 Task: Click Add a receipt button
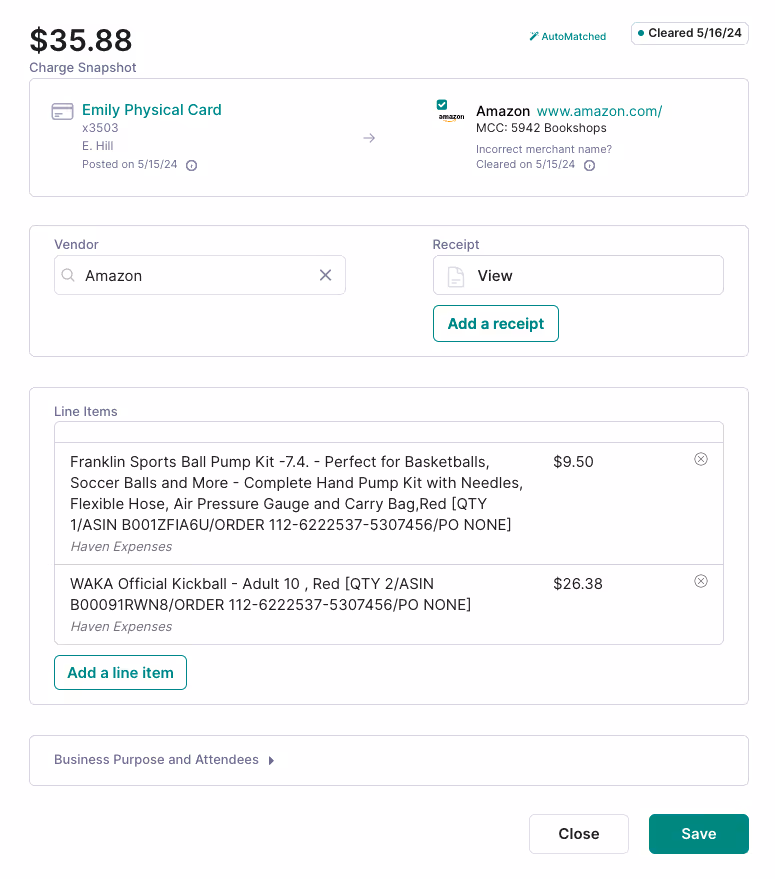pos(496,323)
